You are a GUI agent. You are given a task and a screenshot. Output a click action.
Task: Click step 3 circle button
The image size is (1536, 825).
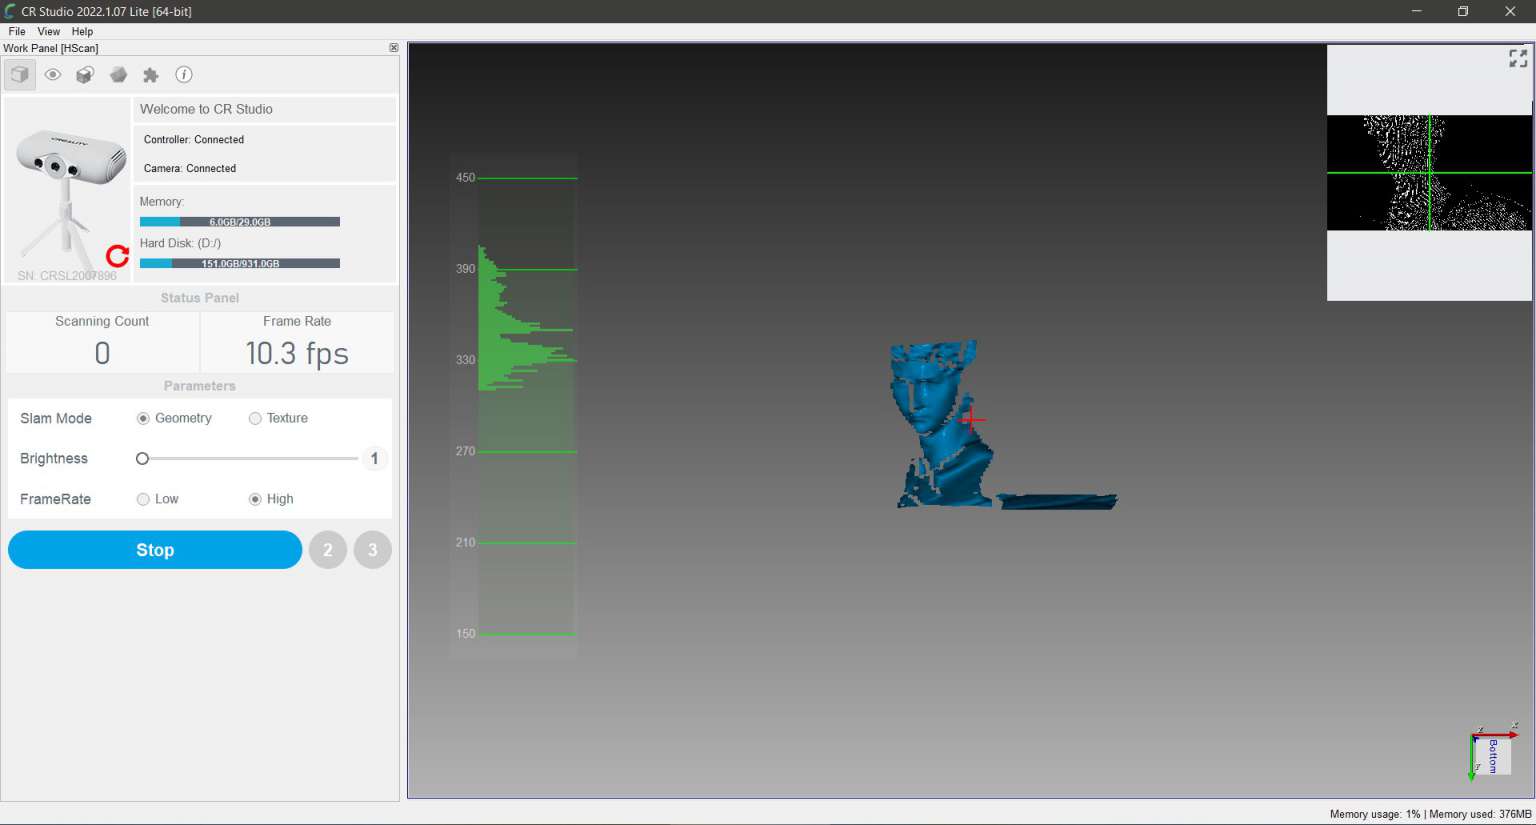click(372, 549)
